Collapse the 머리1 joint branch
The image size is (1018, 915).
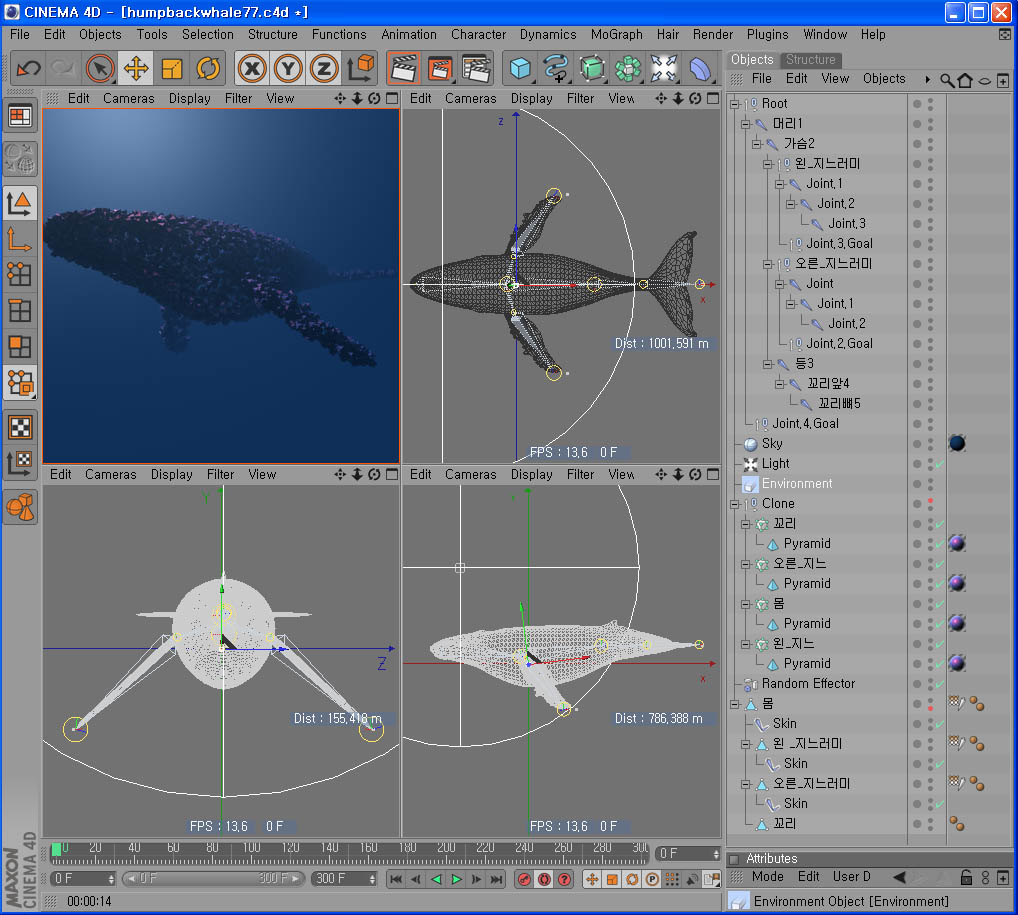click(x=746, y=124)
